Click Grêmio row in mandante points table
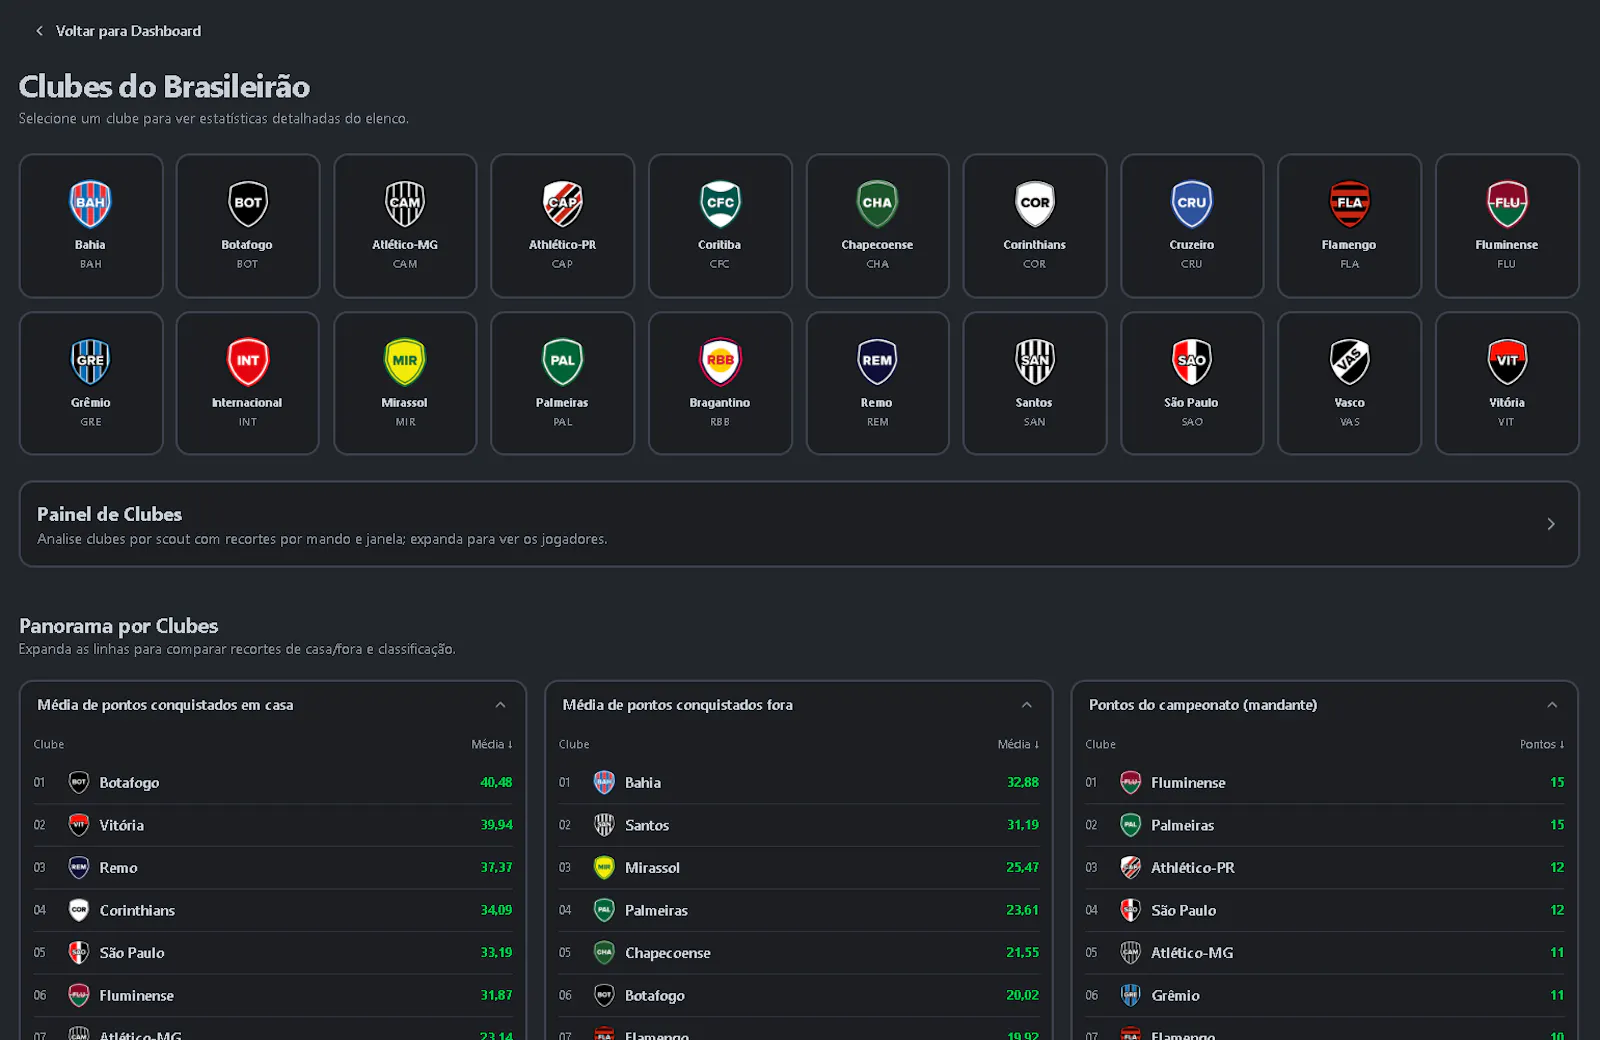This screenshot has width=1600, height=1040. coord(1325,995)
